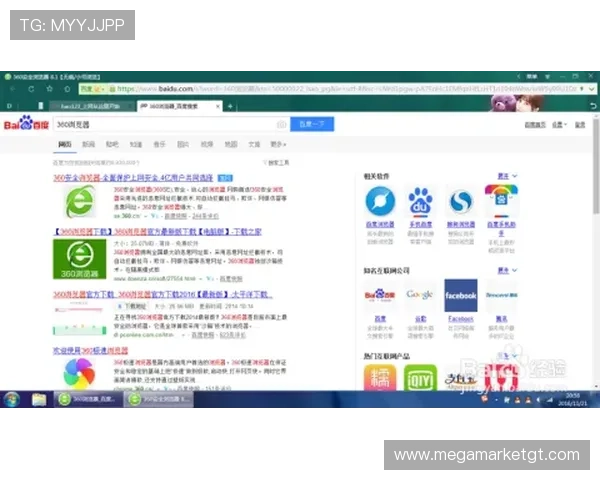
Task: Click the browser back arrow button
Action: pos(12,89)
